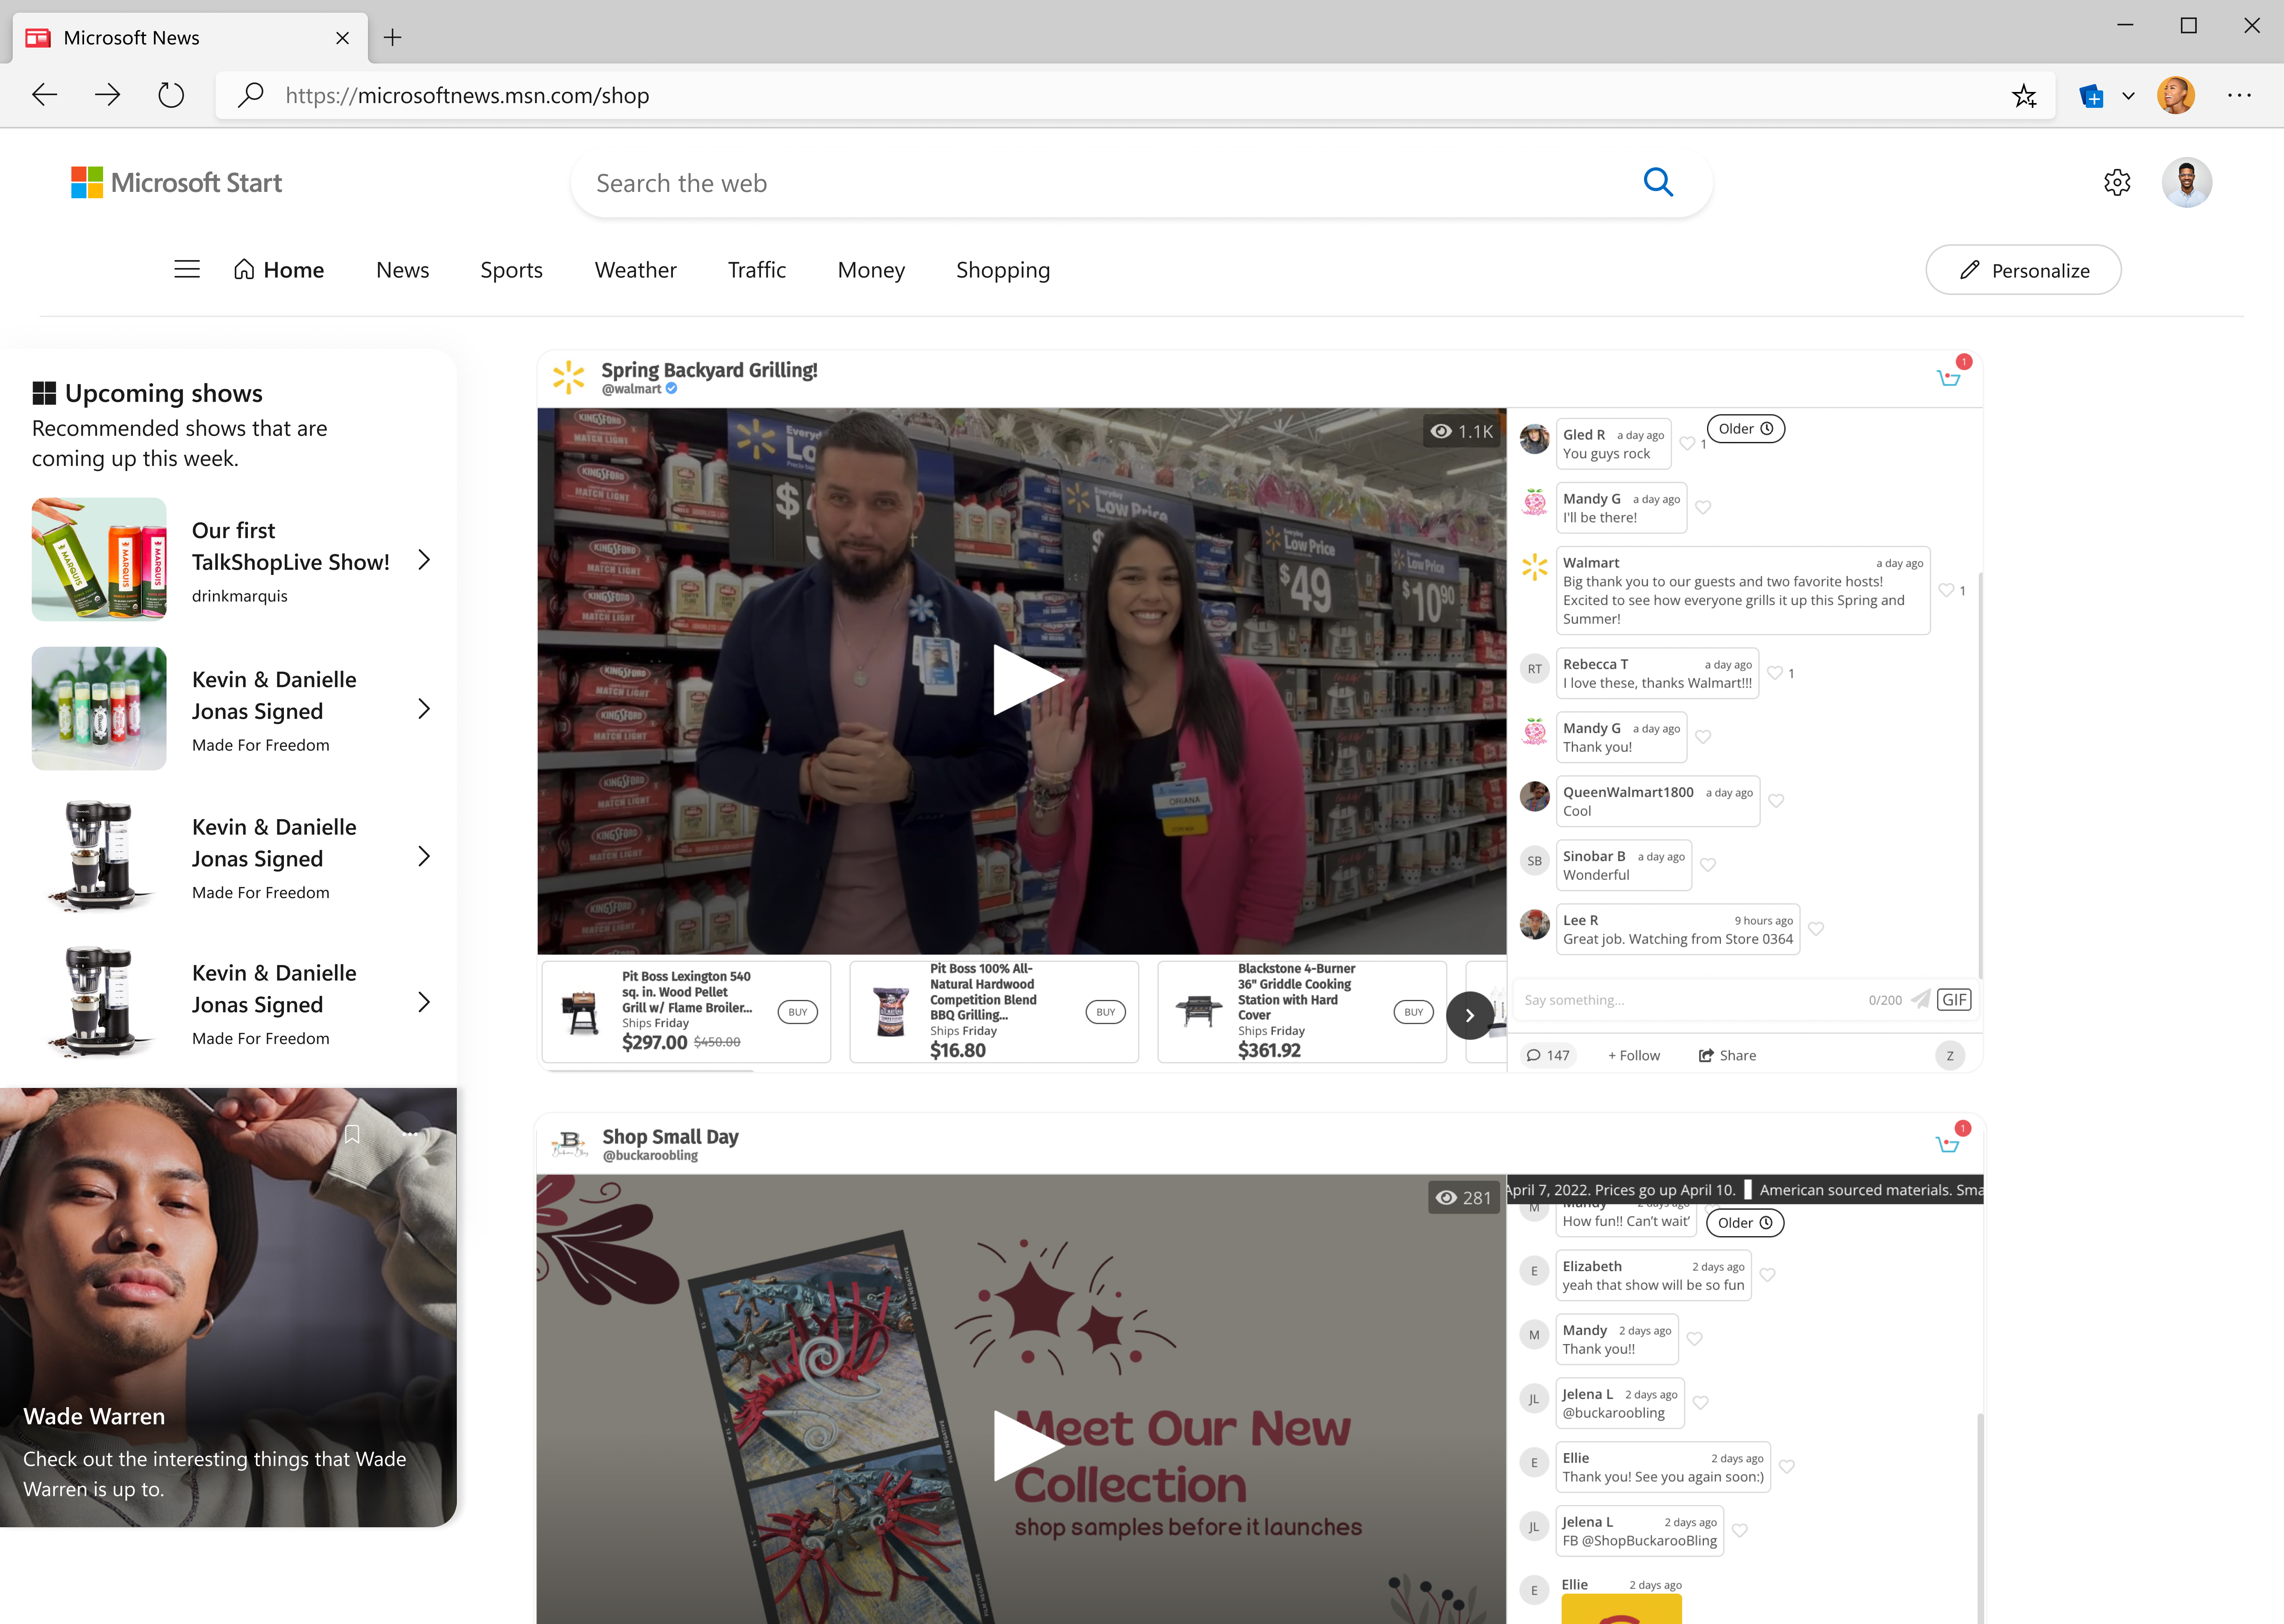Switch to the Money tab
The width and height of the screenshot is (2284, 1624).
click(871, 270)
